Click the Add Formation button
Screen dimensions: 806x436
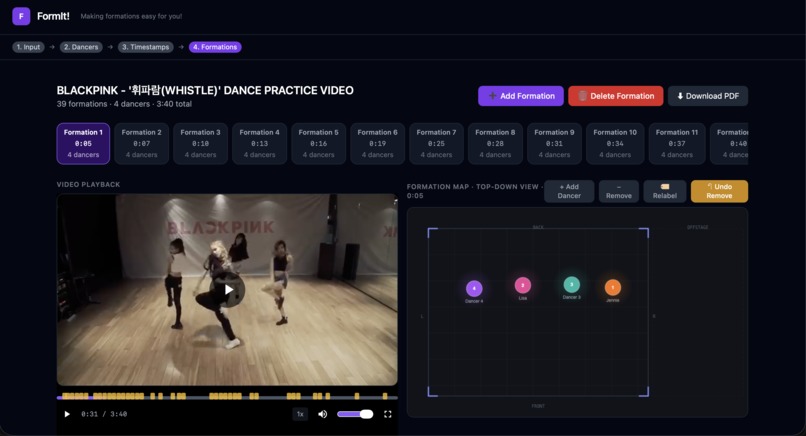tap(521, 96)
